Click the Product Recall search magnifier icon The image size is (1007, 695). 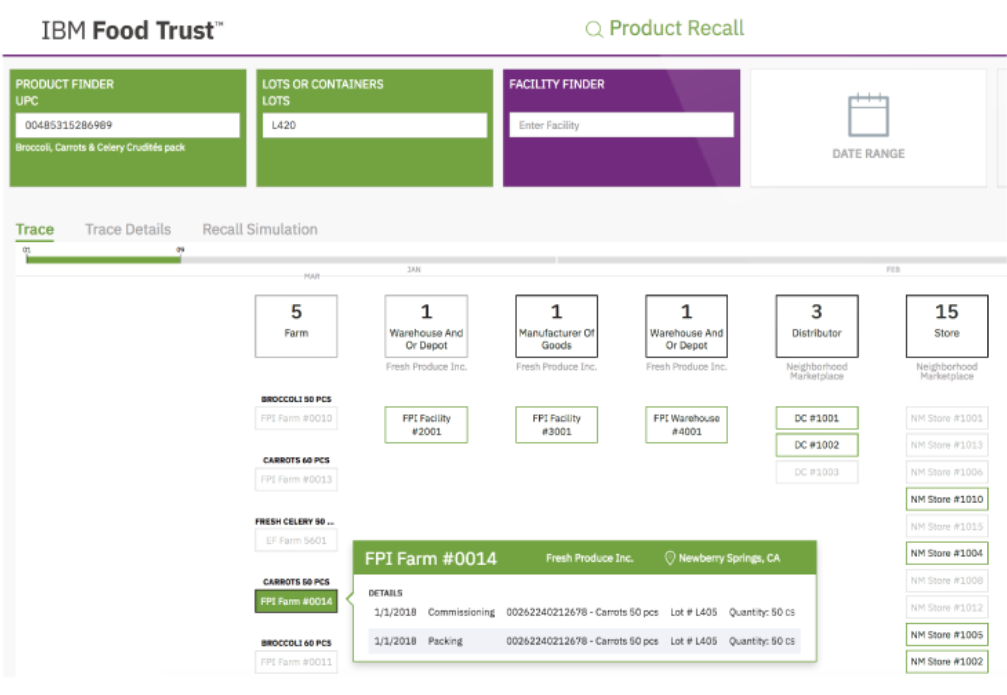[594, 30]
